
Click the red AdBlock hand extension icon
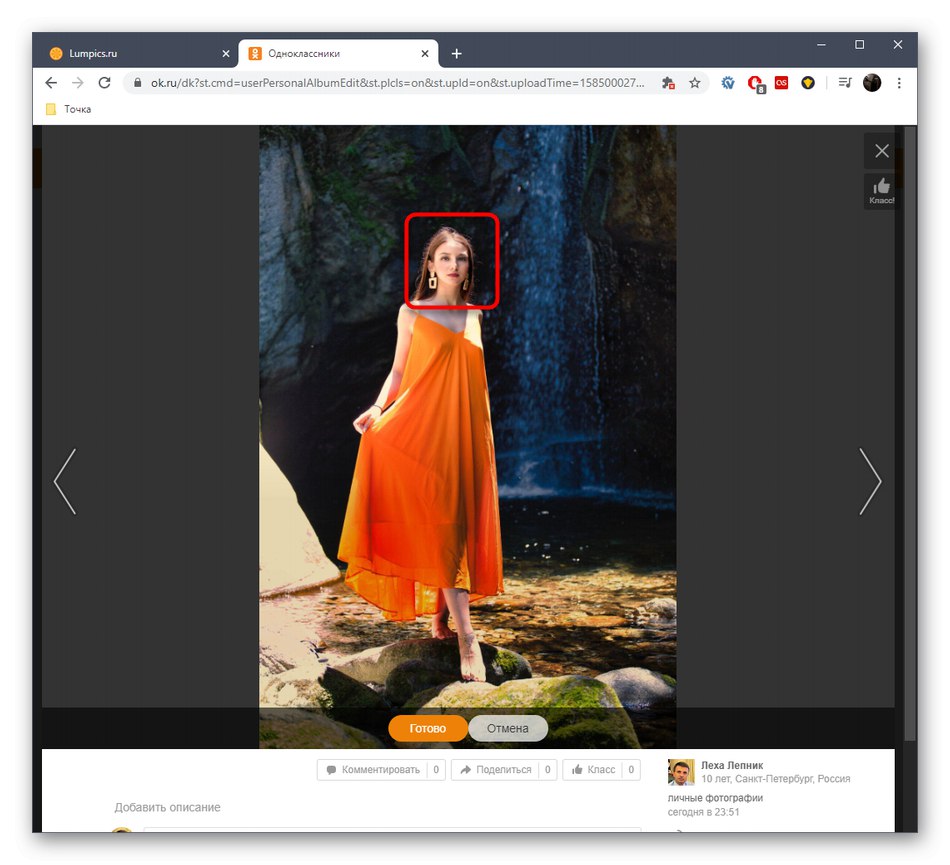pos(755,83)
